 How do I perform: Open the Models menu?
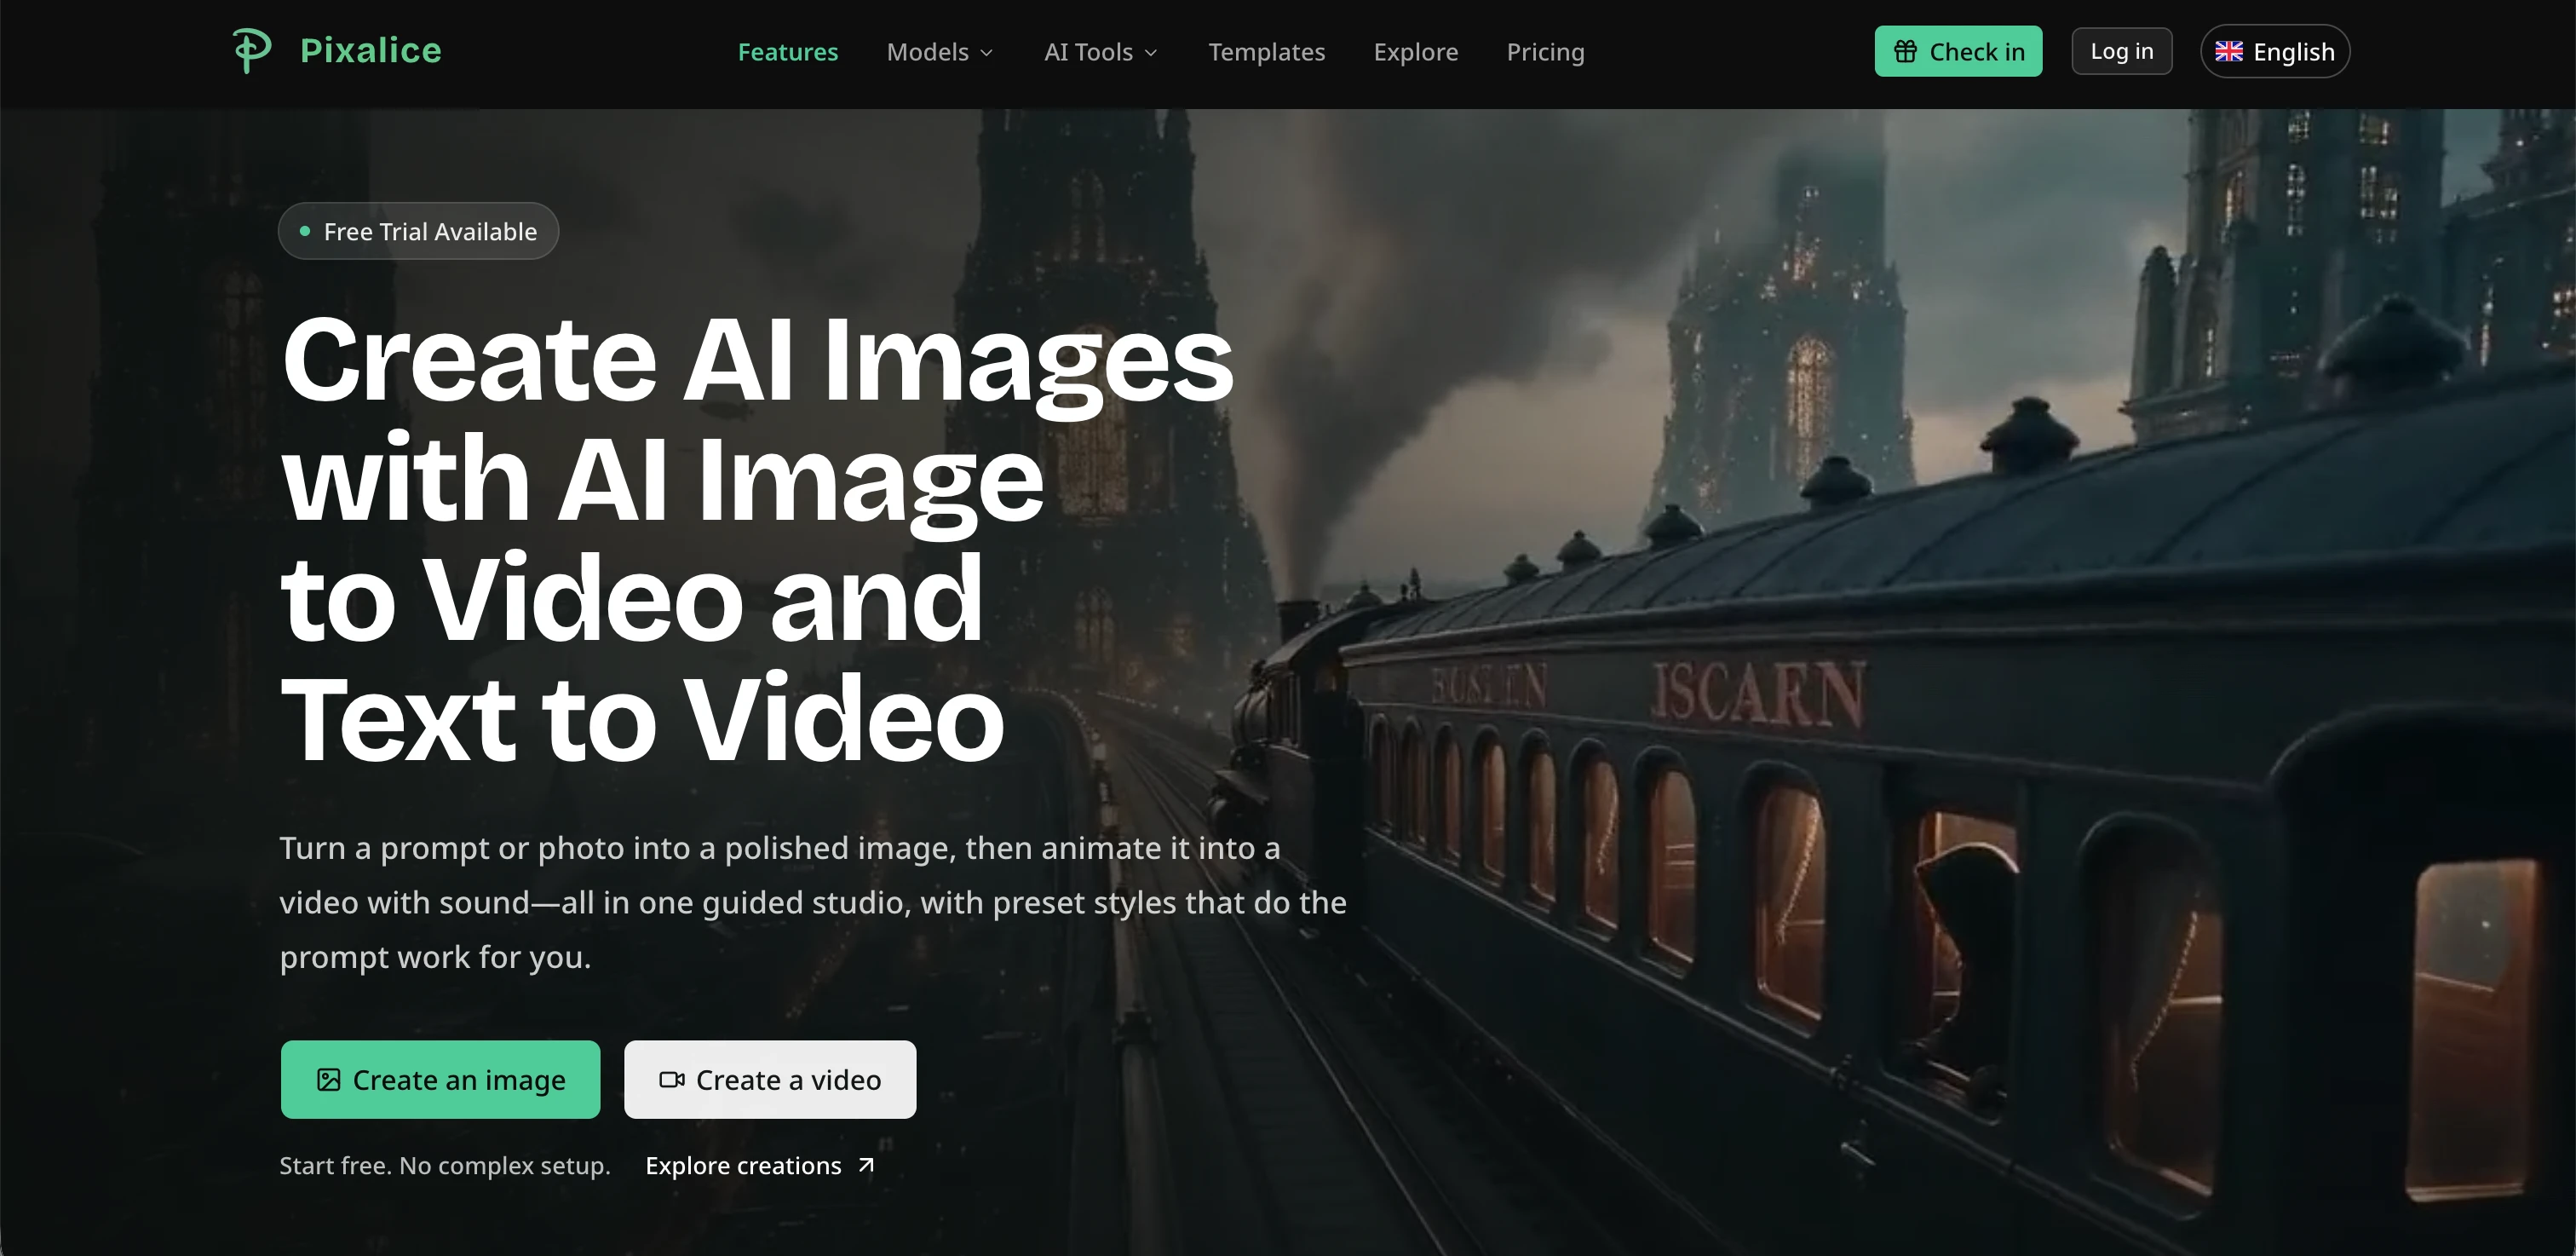point(940,52)
